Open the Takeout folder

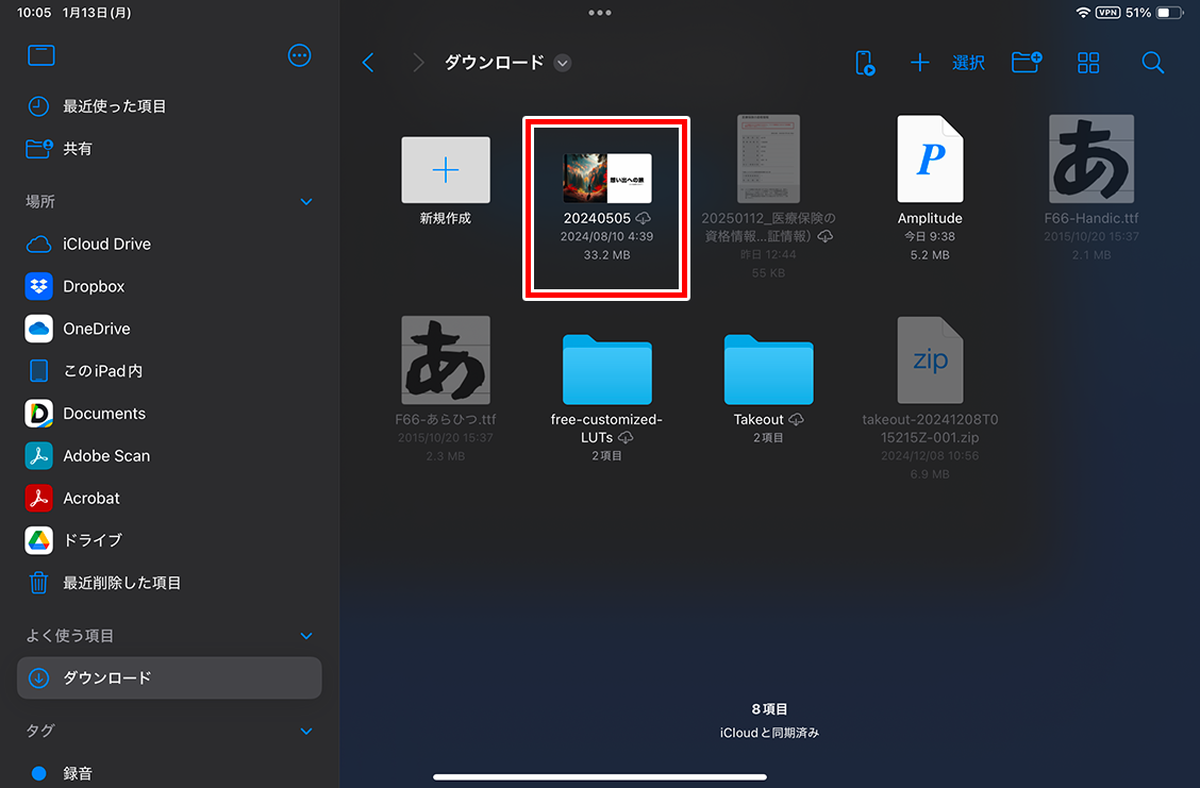pyautogui.click(x=769, y=369)
